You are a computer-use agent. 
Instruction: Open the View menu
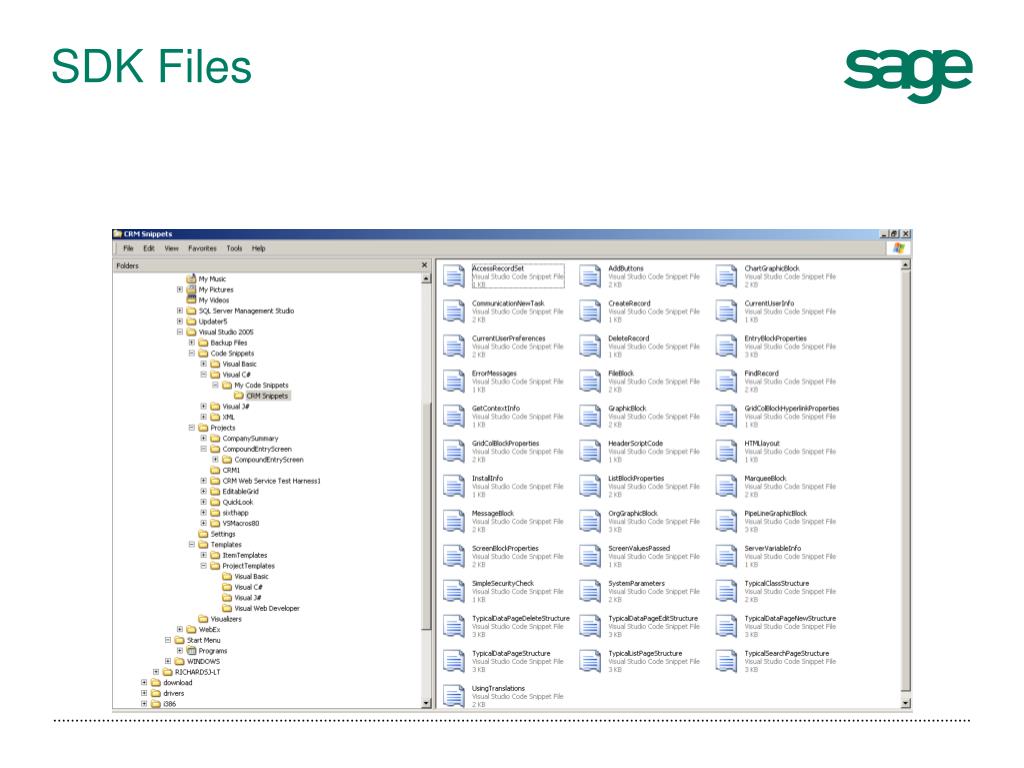[171, 248]
